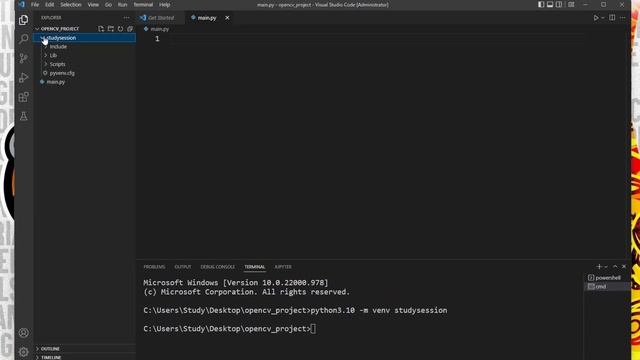Place cursor on editor line 1
This screenshot has width=640, height=360.
click(x=378, y=39)
